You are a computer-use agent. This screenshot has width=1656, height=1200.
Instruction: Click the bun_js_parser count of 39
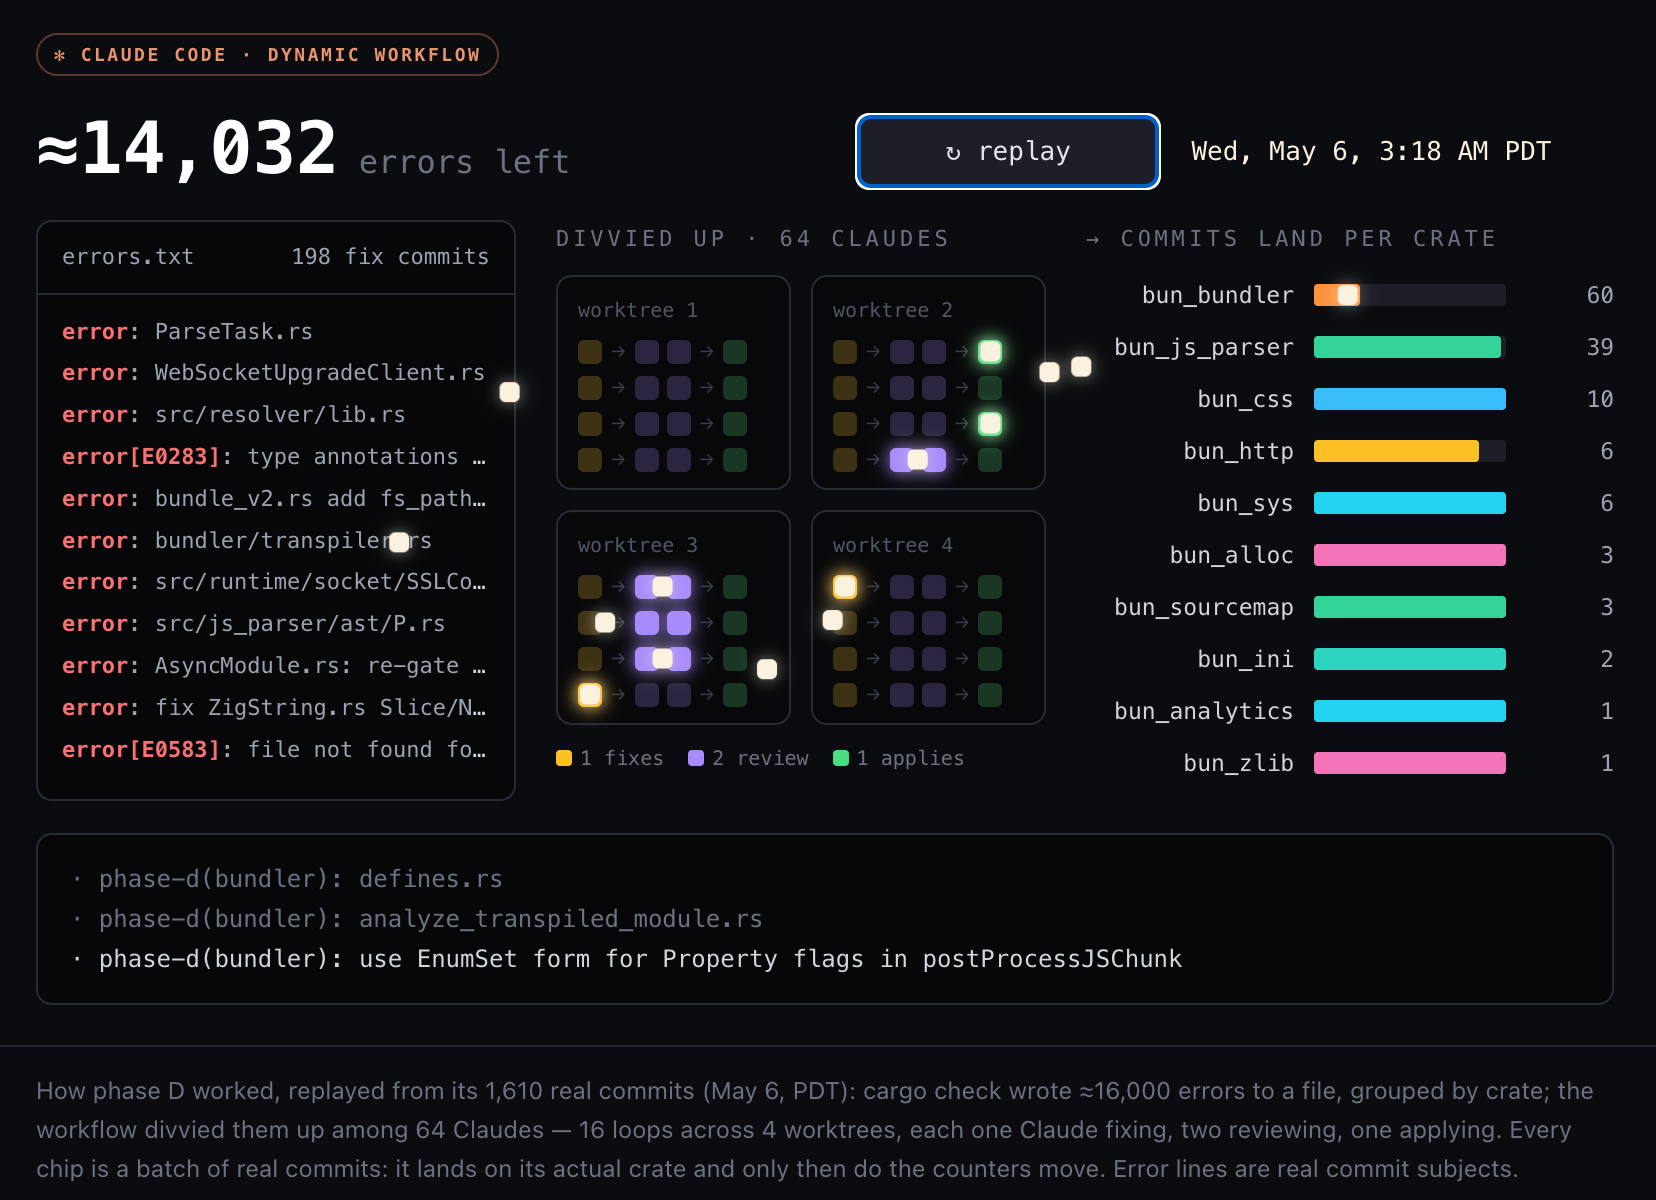(x=1600, y=347)
